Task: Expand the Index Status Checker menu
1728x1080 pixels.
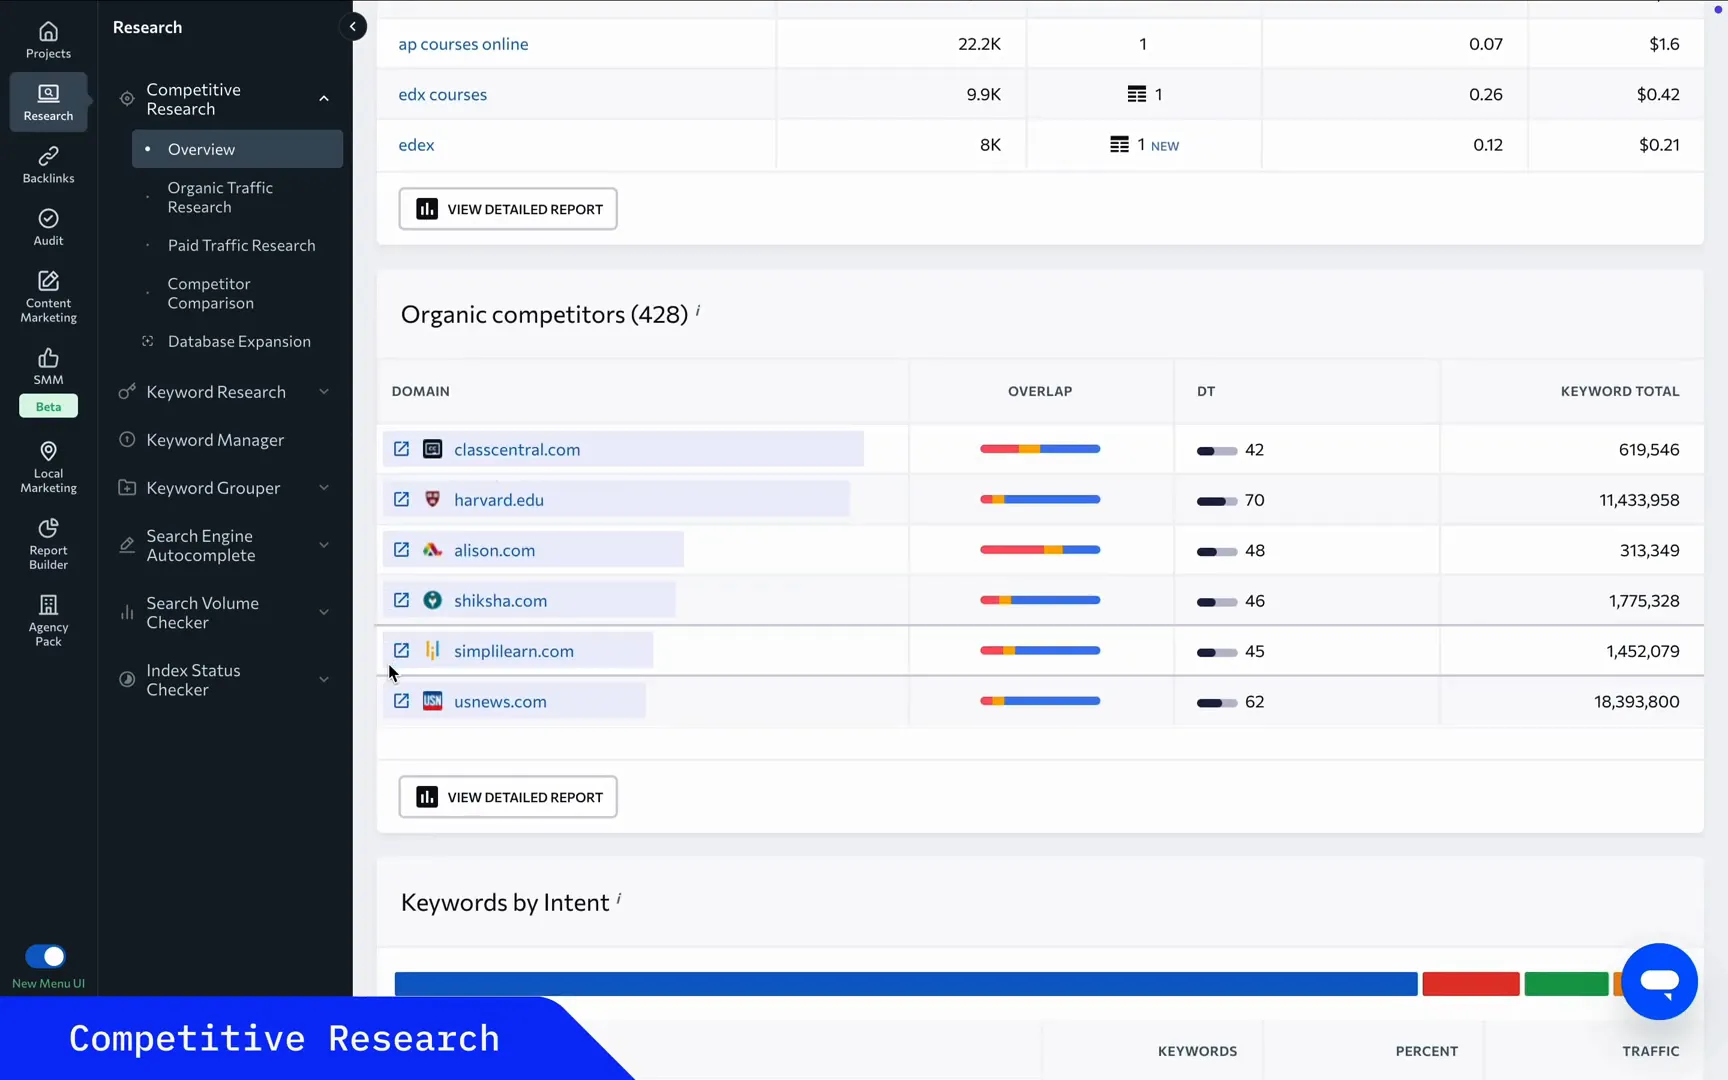Action: (324, 679)
